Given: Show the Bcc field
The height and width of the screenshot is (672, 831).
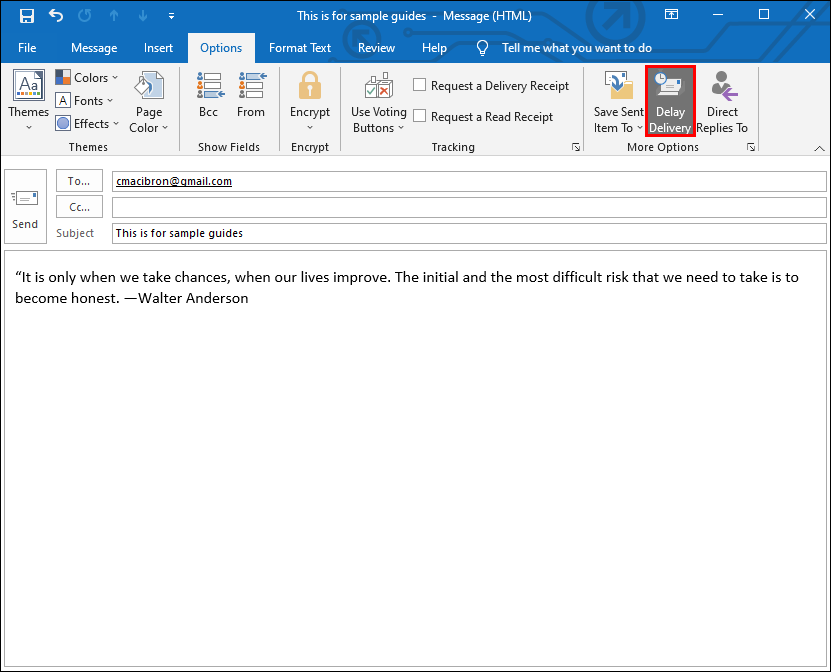Looking at the screenshot, I should 208,97.
